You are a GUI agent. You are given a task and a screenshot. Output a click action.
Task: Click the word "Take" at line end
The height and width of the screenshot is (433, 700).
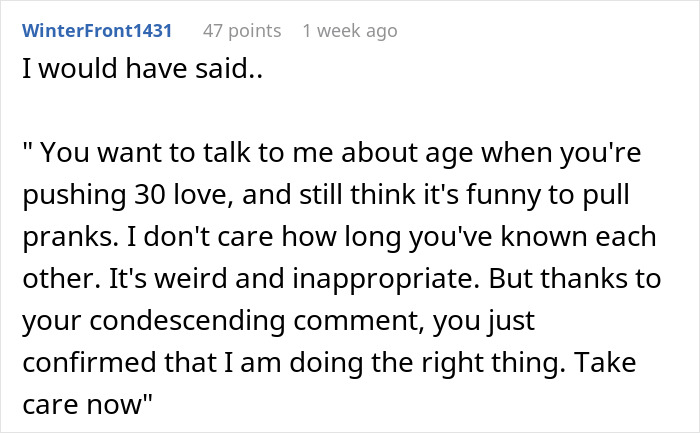click(604, 362)
